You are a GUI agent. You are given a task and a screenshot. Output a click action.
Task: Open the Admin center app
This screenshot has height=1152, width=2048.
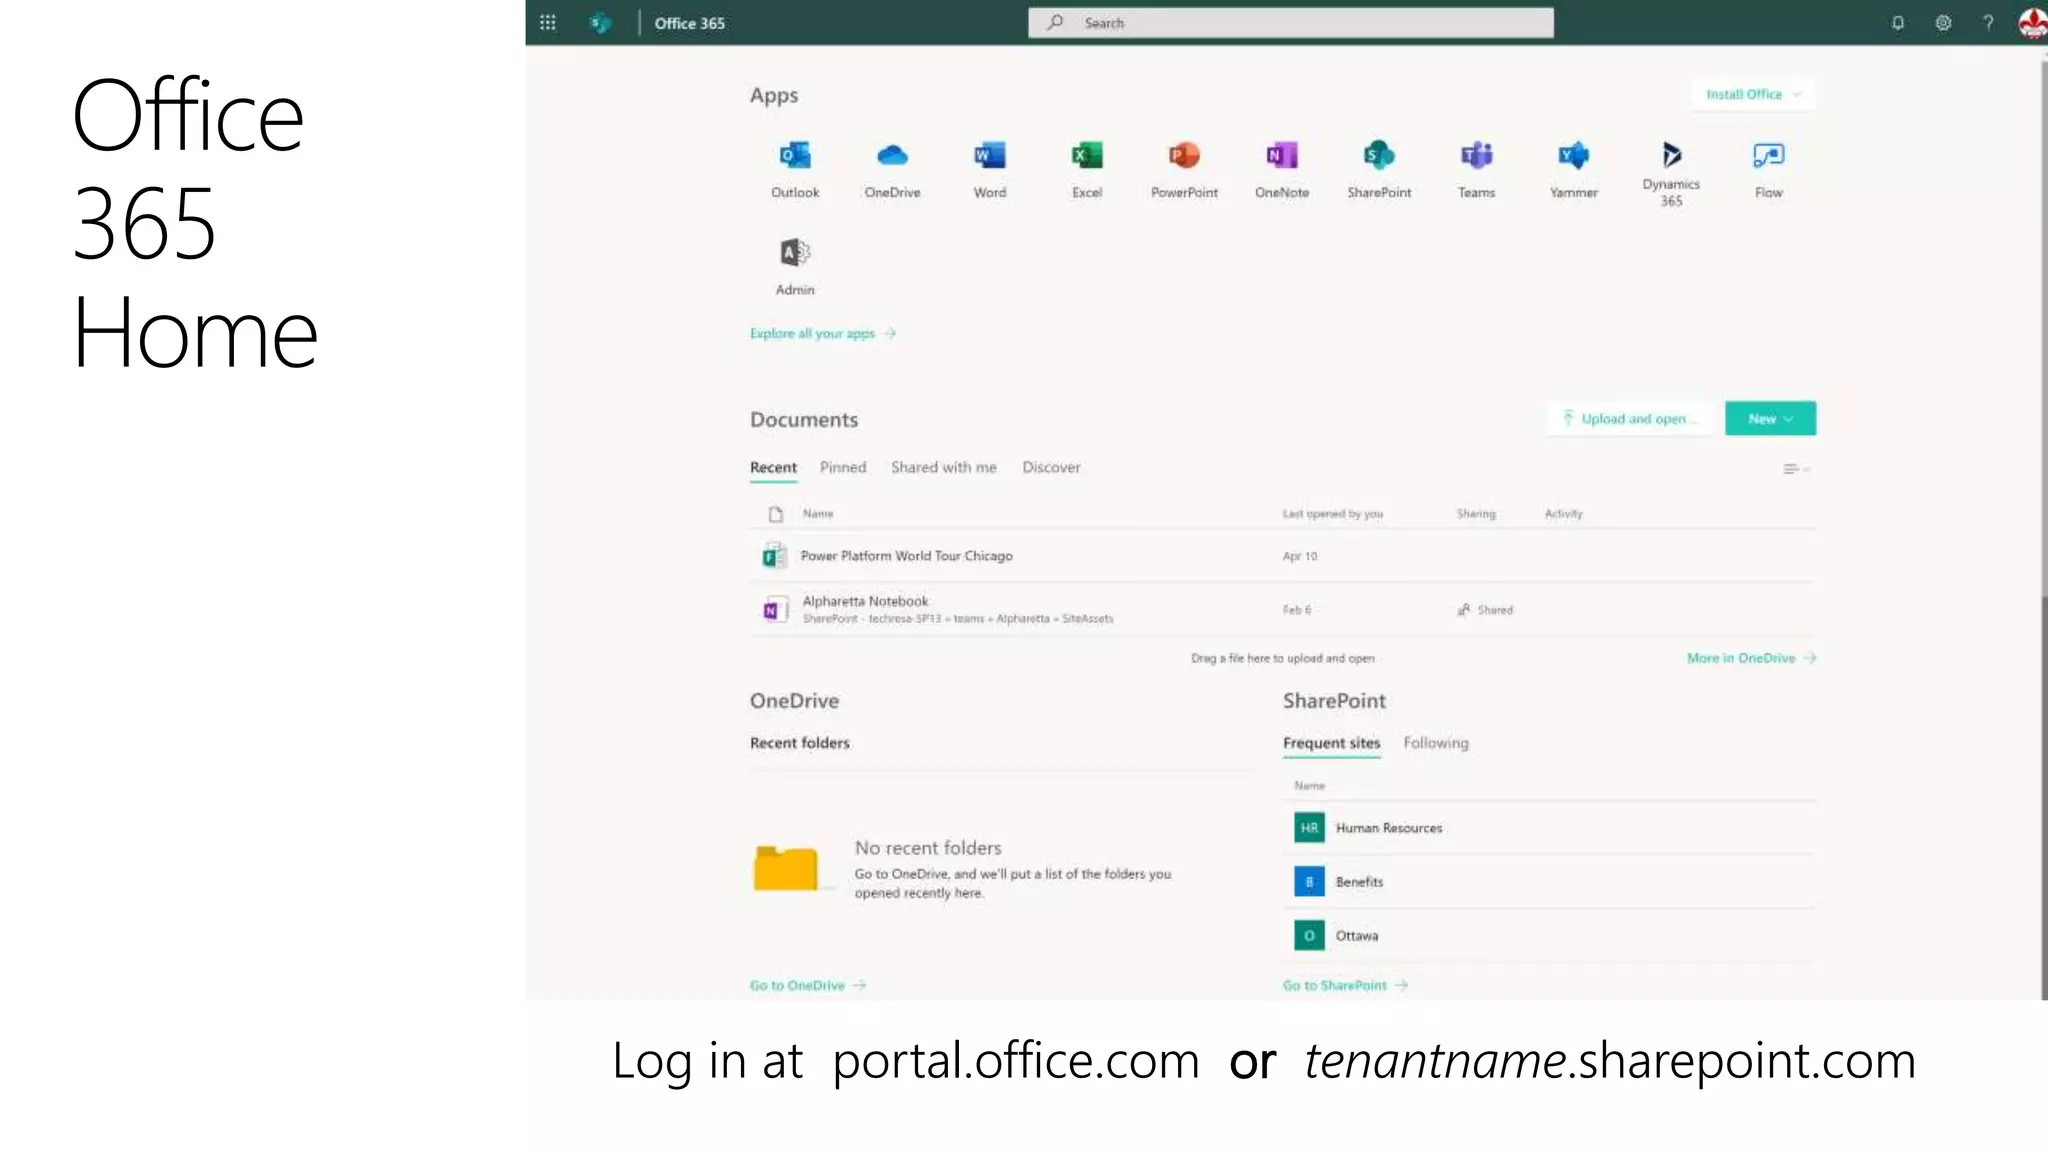click(x=795, y=267)
